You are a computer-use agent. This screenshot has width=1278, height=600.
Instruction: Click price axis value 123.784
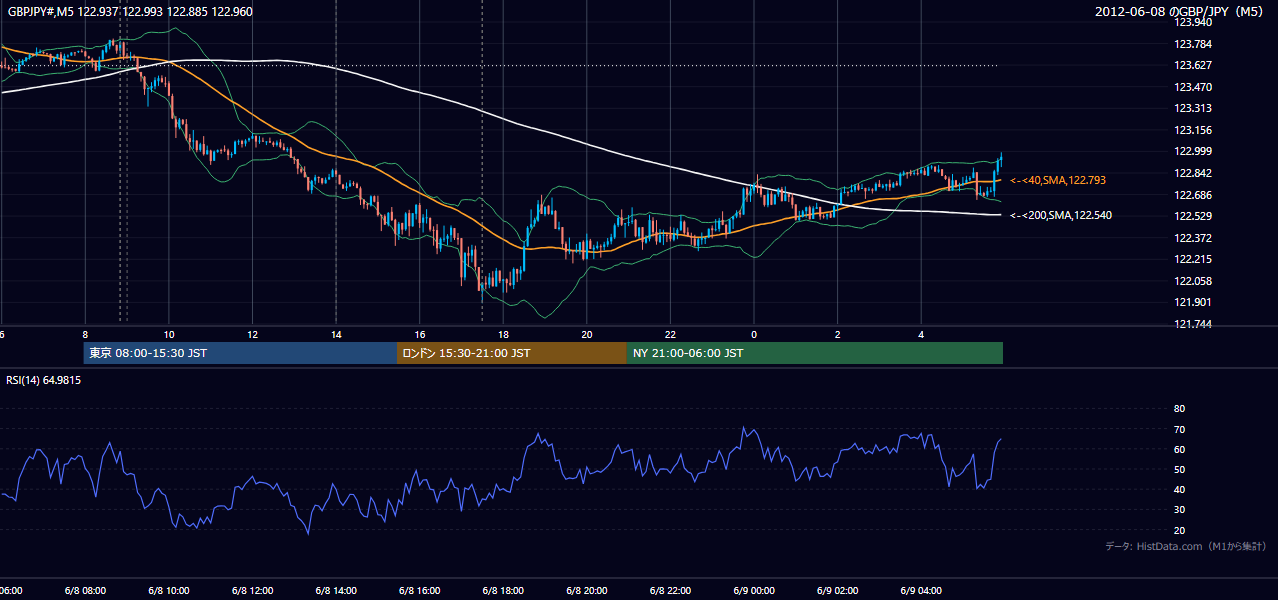(1192, 44)
